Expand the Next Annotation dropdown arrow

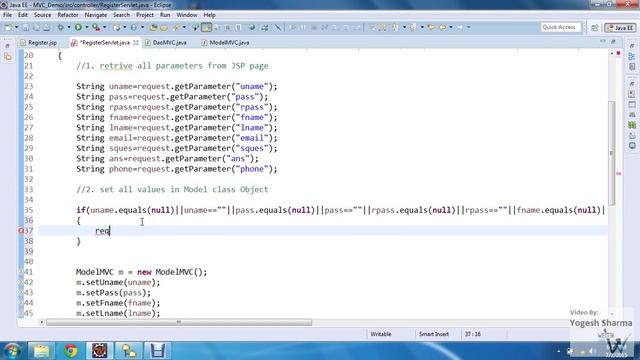(404, 27)
